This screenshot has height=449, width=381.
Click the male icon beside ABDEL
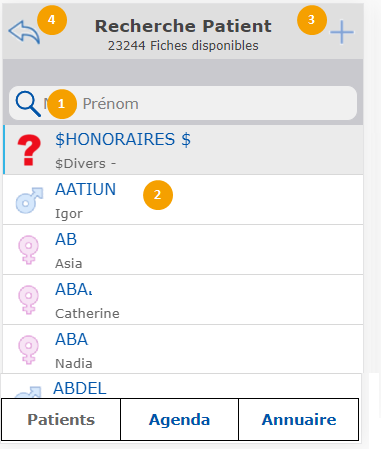[28, 392]
